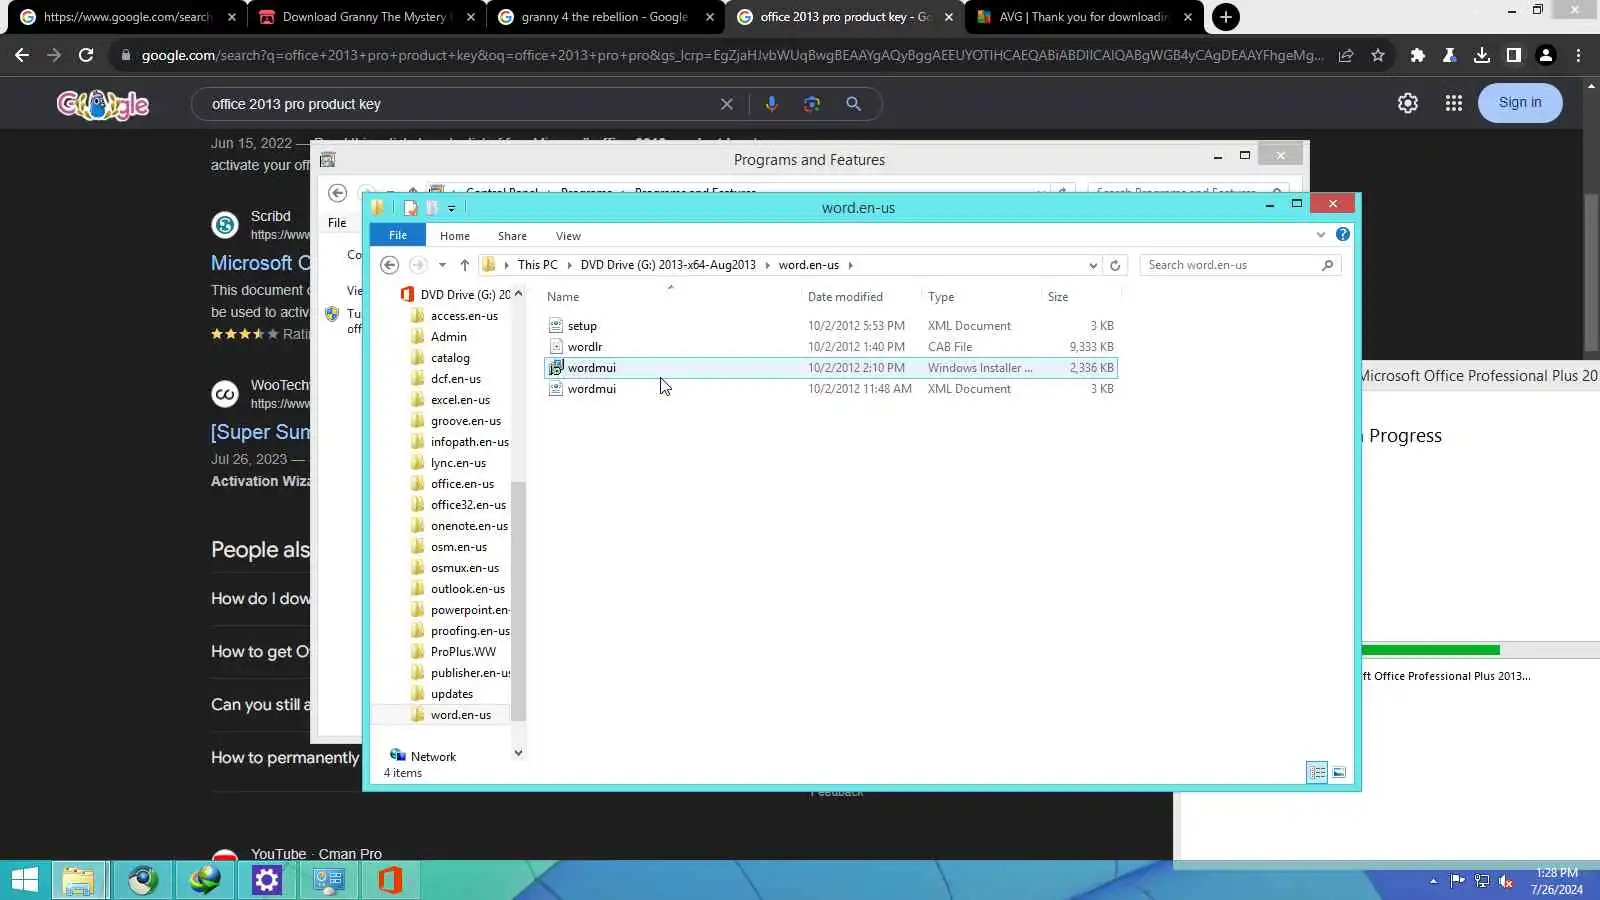
Task: Open Google quick settings gear
Action: (1408, 103)
